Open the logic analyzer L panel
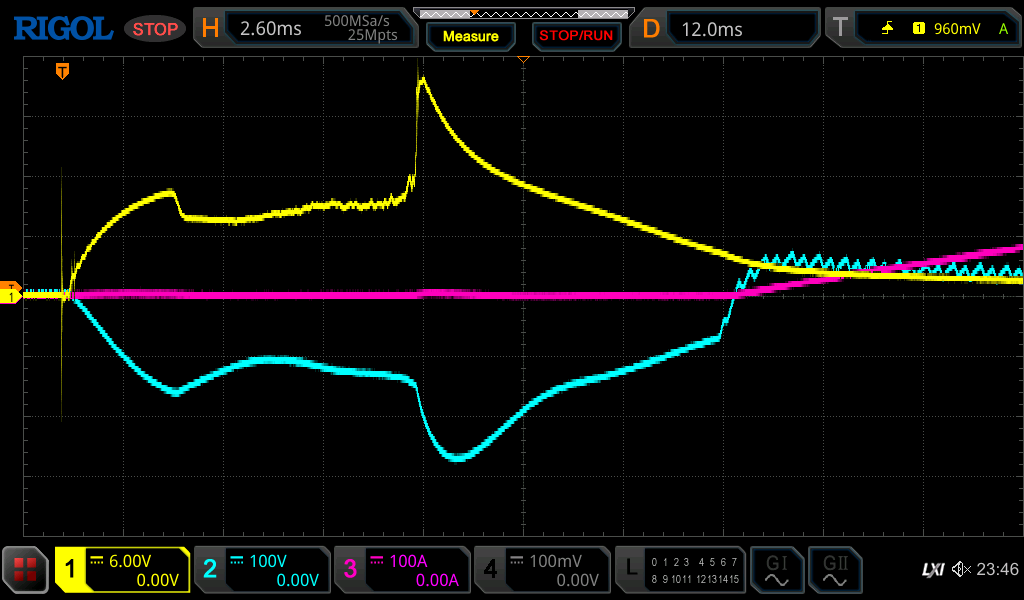The width and height of the screenshot is (1024, 600). point(680,570)
